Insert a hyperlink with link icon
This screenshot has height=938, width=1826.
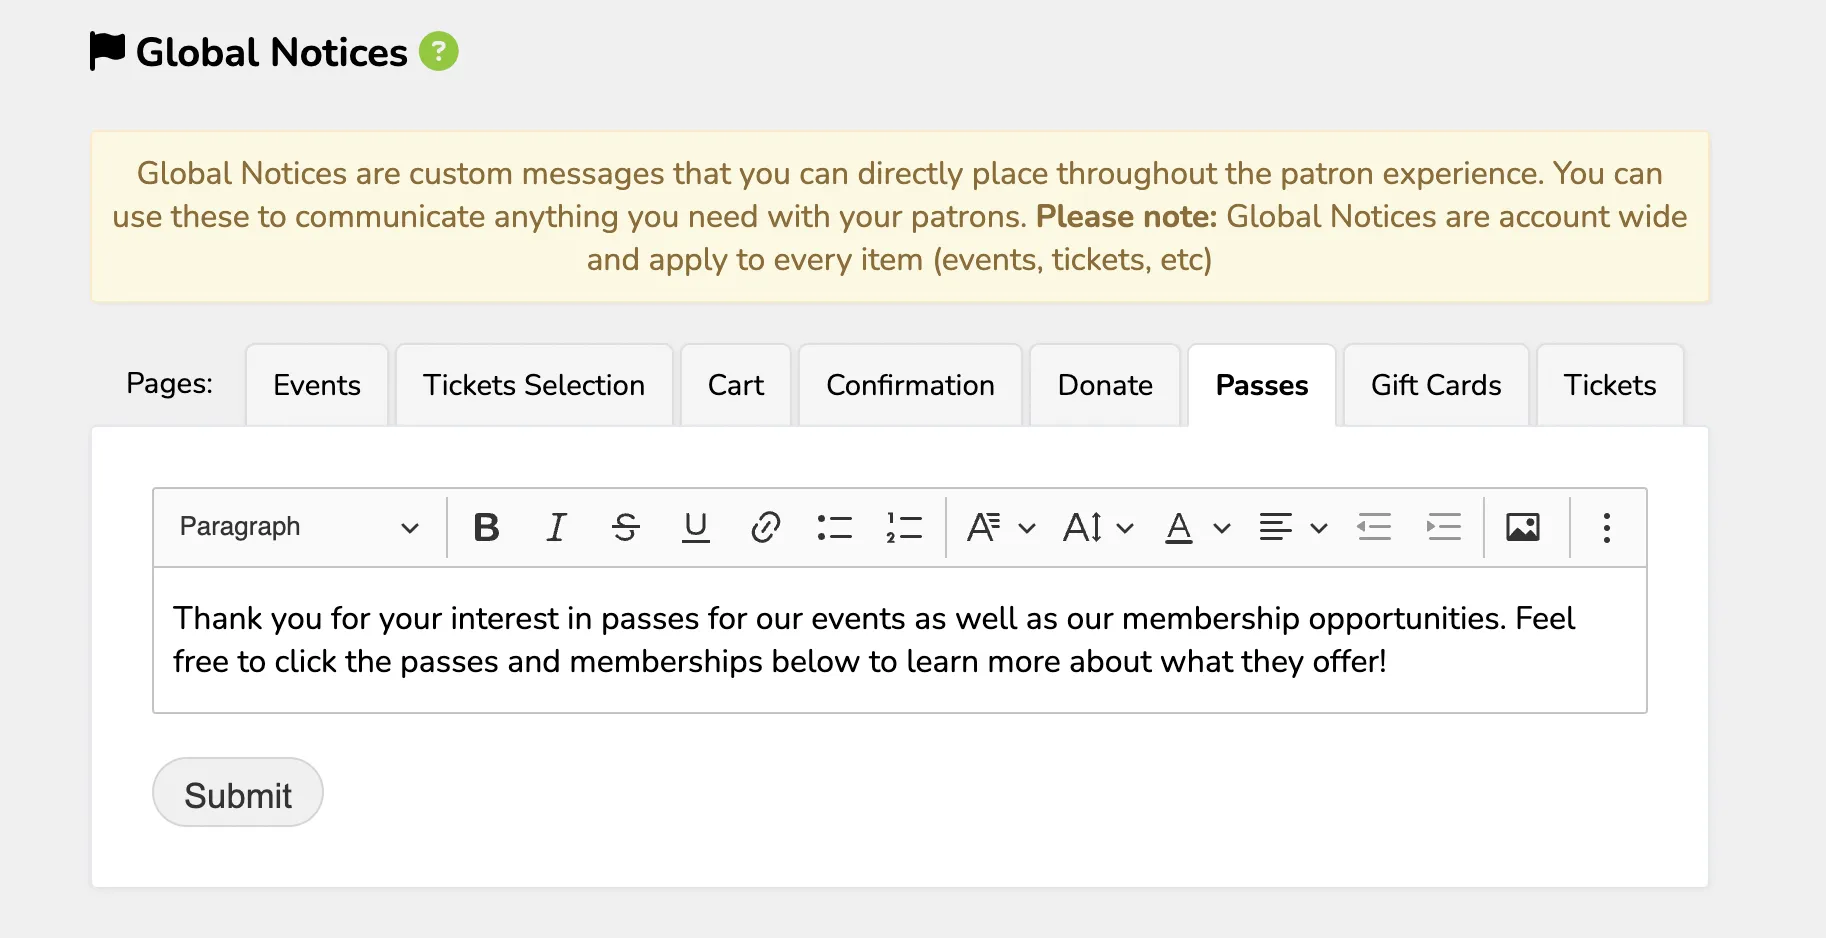(x=765, y=527)
